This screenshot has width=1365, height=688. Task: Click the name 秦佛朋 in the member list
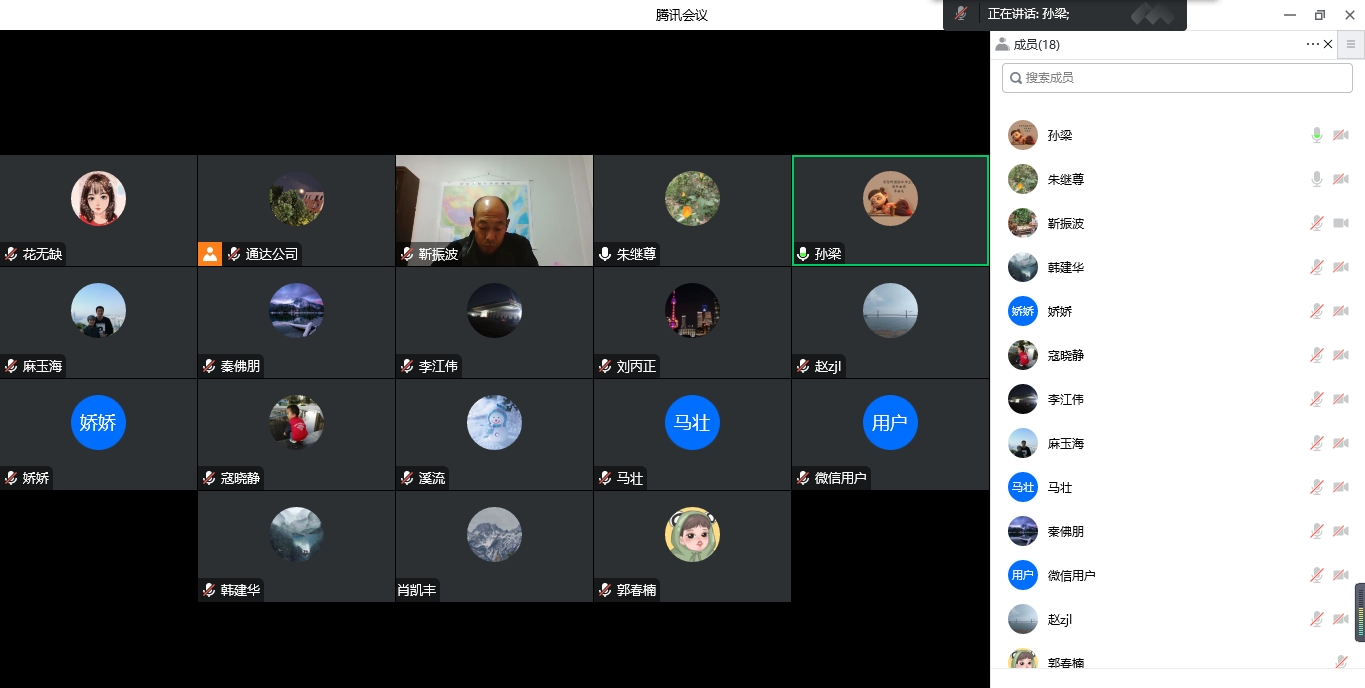(x=1066, y=531)
